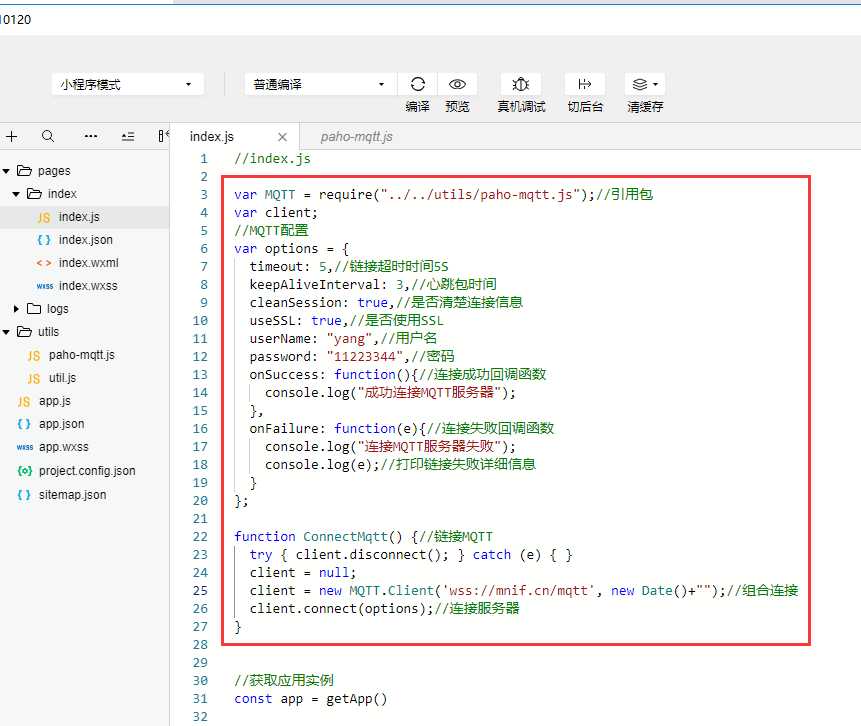Open the more options ellipsis icon
Image resolution: width=861 pixels, height=726 pixels.
pyautogui.click(x=91, y=136)
